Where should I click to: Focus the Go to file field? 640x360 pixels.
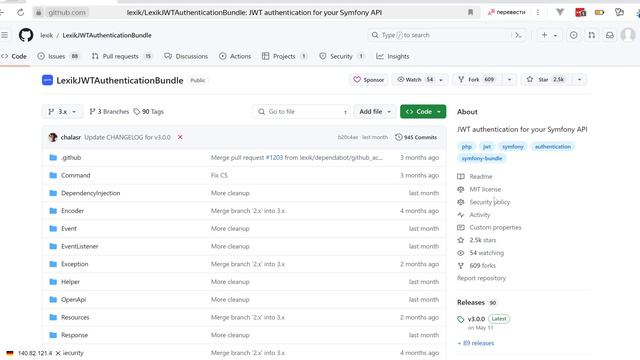(x=302, y=111)
